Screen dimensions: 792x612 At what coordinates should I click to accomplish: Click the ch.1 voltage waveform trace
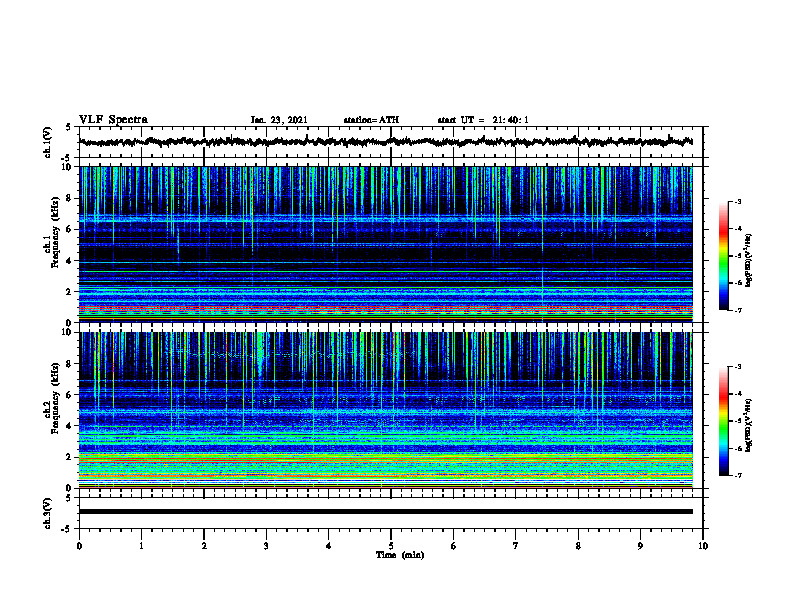tap(386, 142)
